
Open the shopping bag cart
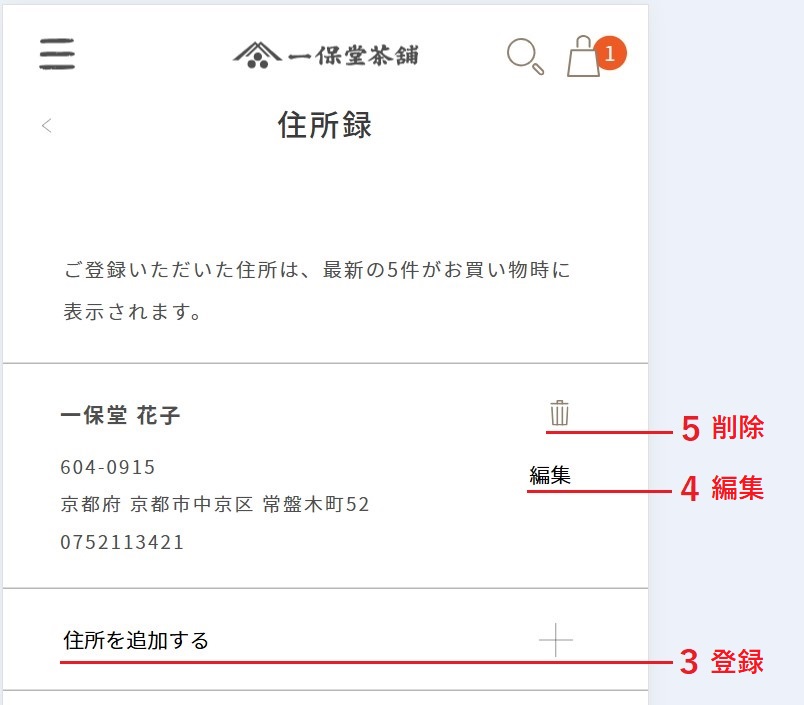pos(584,56)
